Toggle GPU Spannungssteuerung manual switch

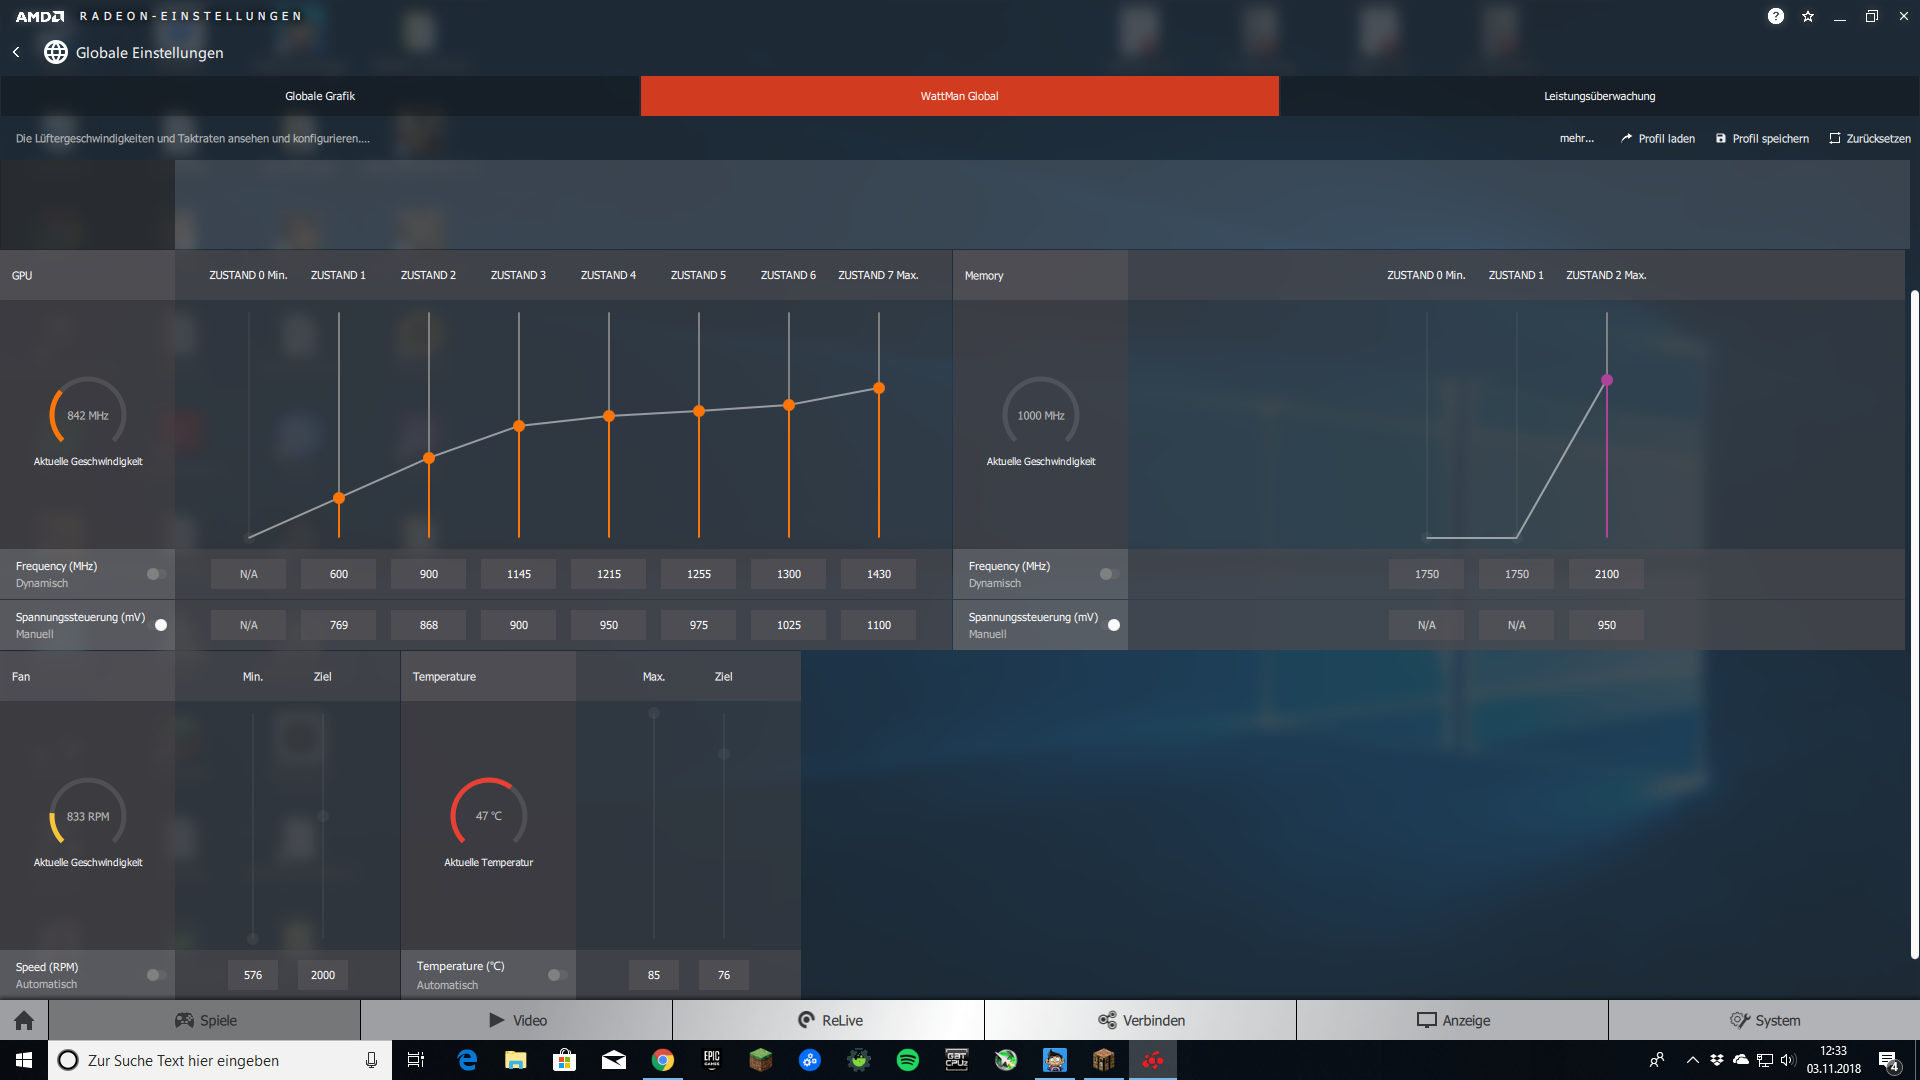pyautogui.click(x=157, y=625)
